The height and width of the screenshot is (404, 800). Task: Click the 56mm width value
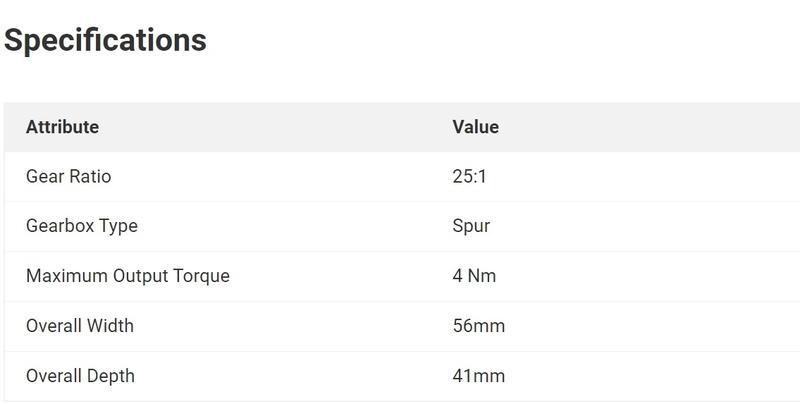tap(478, 326)
